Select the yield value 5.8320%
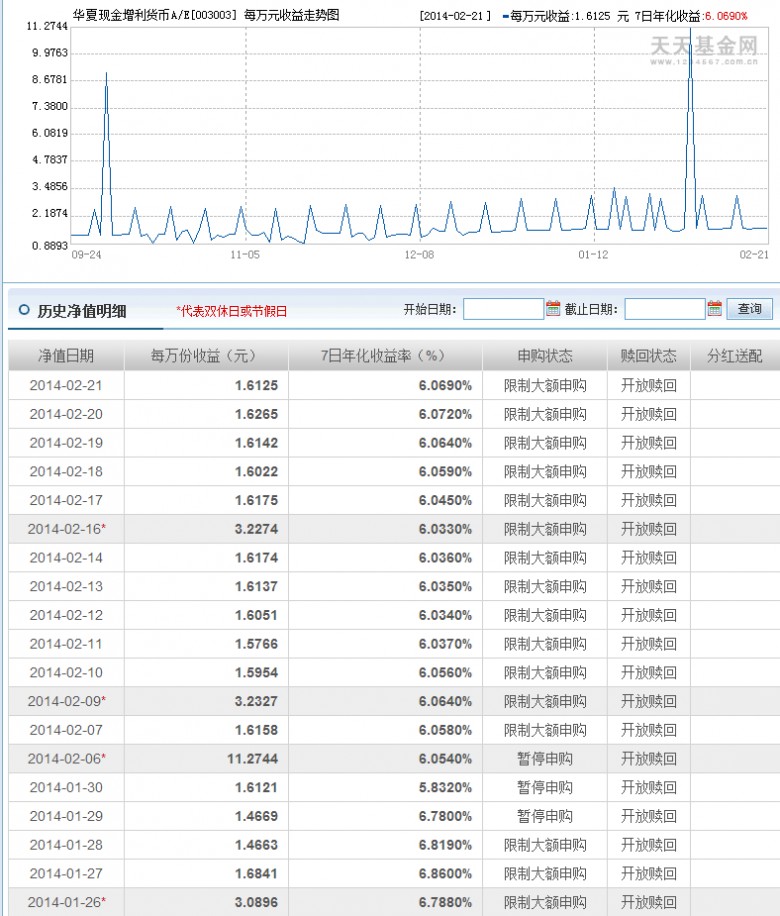780x916 pixels. 445,787
